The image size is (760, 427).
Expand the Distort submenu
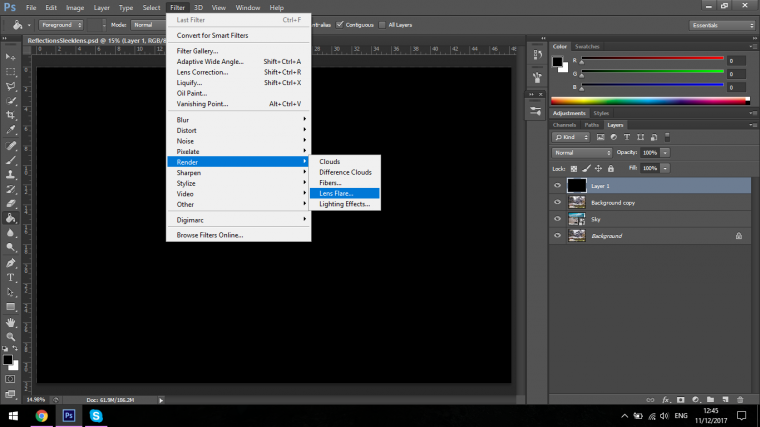pos(238,130)
